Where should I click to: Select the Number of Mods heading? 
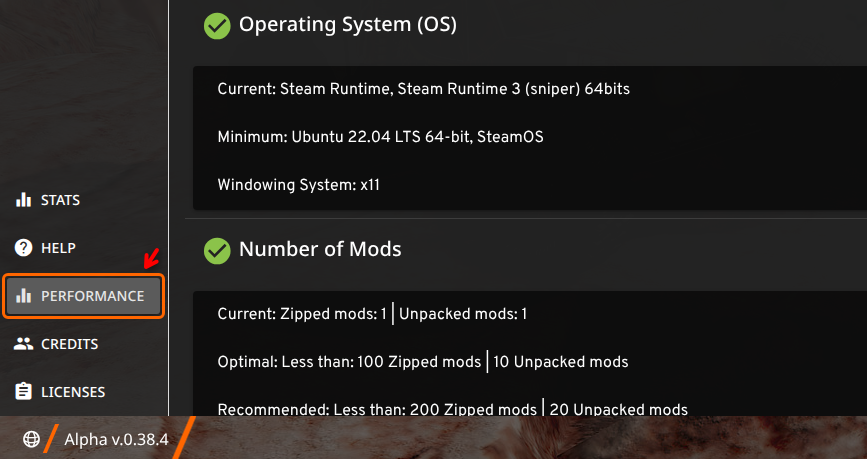[x=320, y=249]
